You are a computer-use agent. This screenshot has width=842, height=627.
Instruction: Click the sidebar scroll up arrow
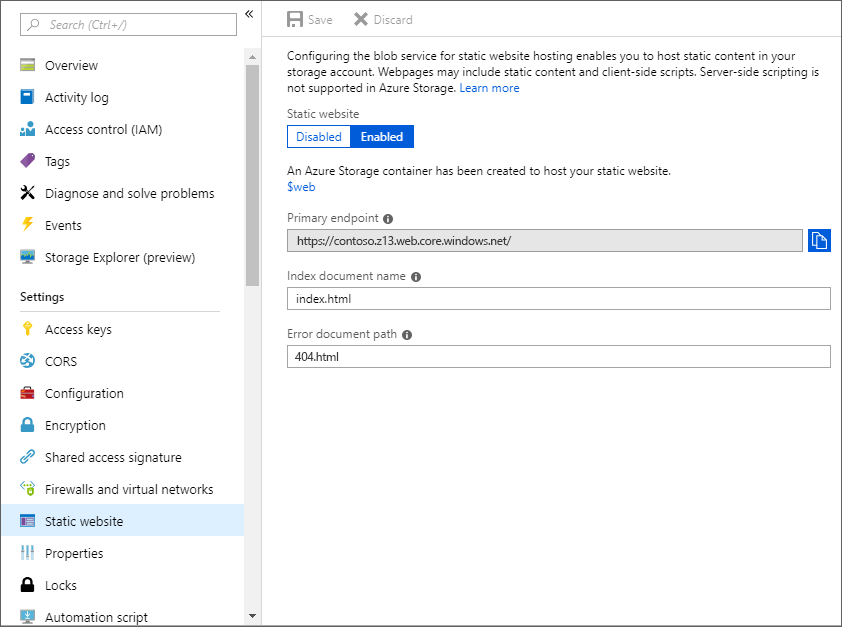(x=252, y=57)
